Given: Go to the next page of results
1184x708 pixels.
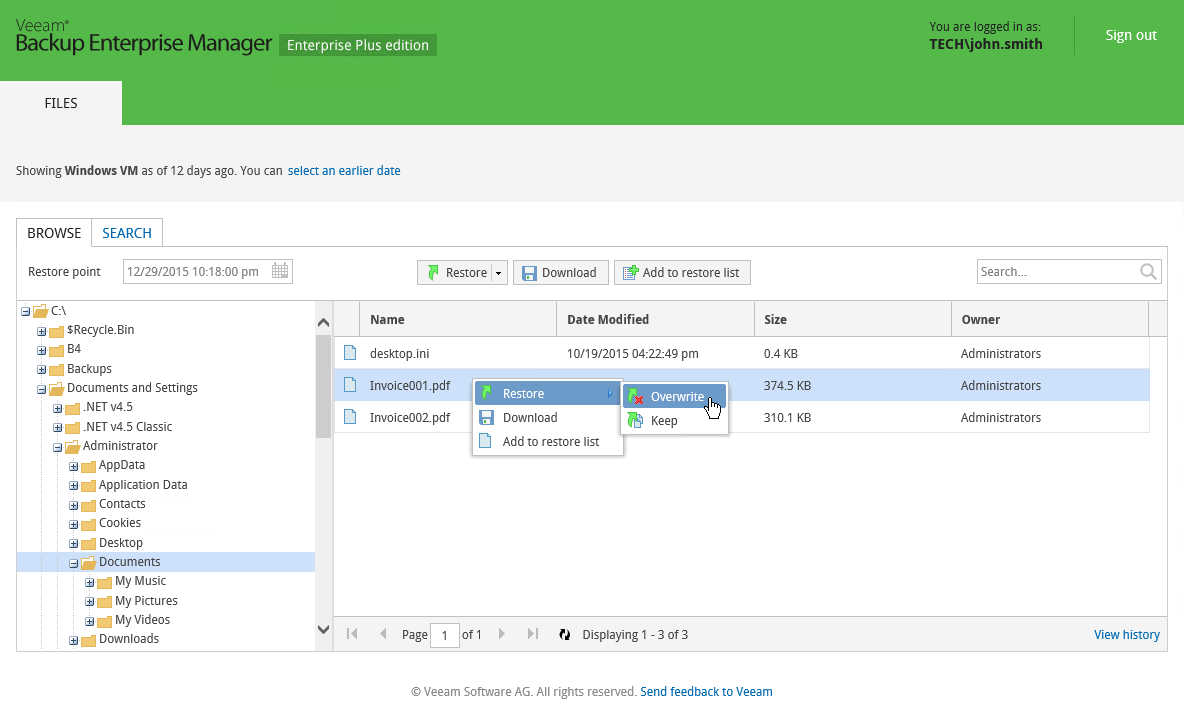Looking at the screenshot, I should [501, 634].
